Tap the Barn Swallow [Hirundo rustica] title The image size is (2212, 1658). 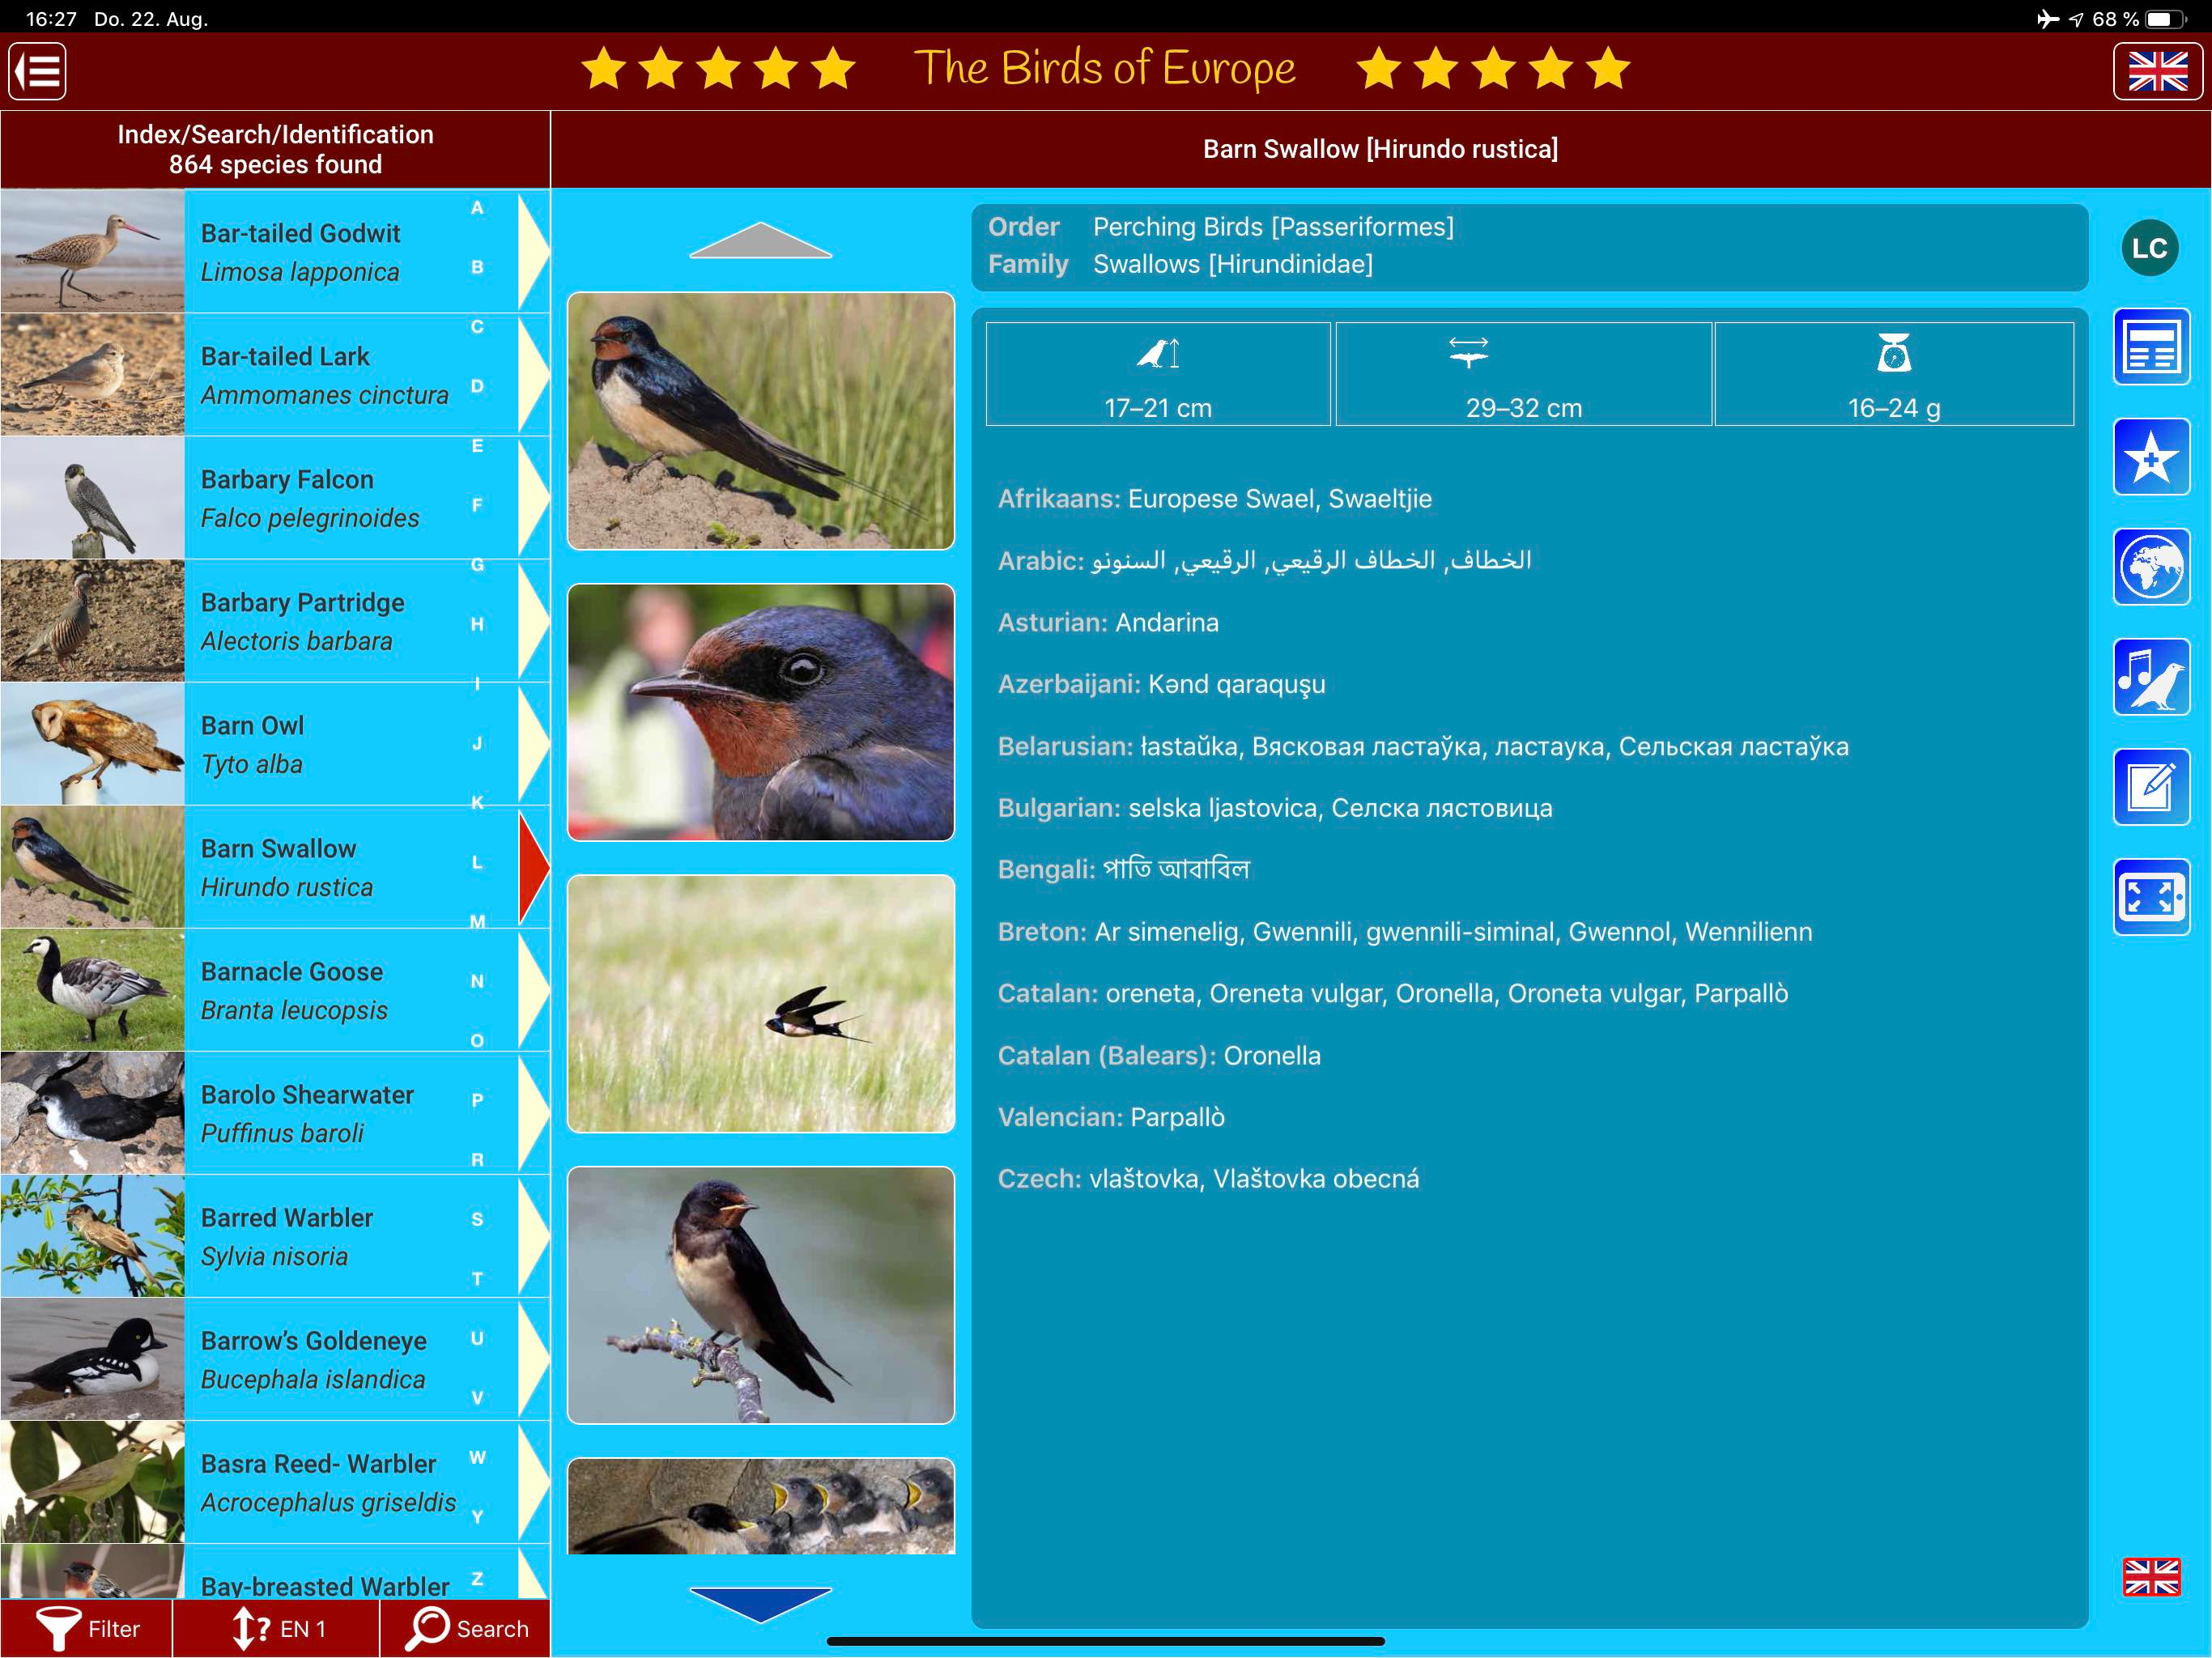(1380, 149)
